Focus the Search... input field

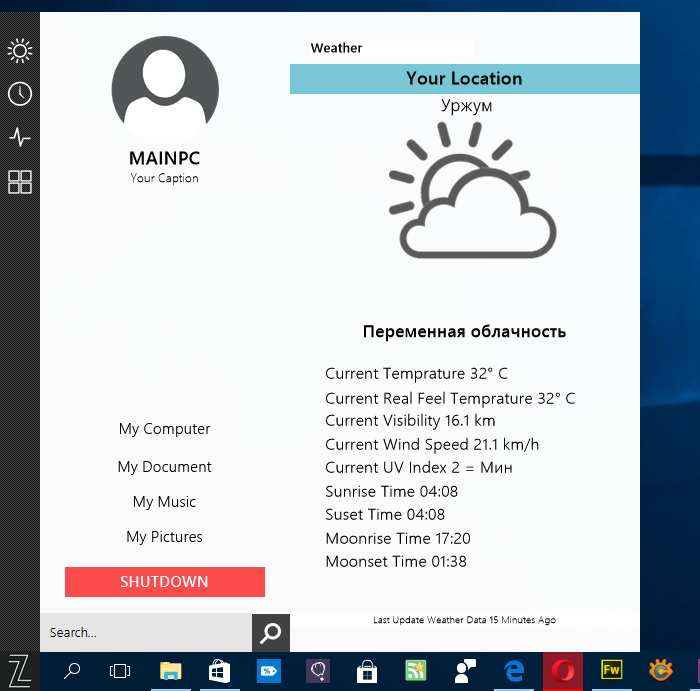(146, 633)
